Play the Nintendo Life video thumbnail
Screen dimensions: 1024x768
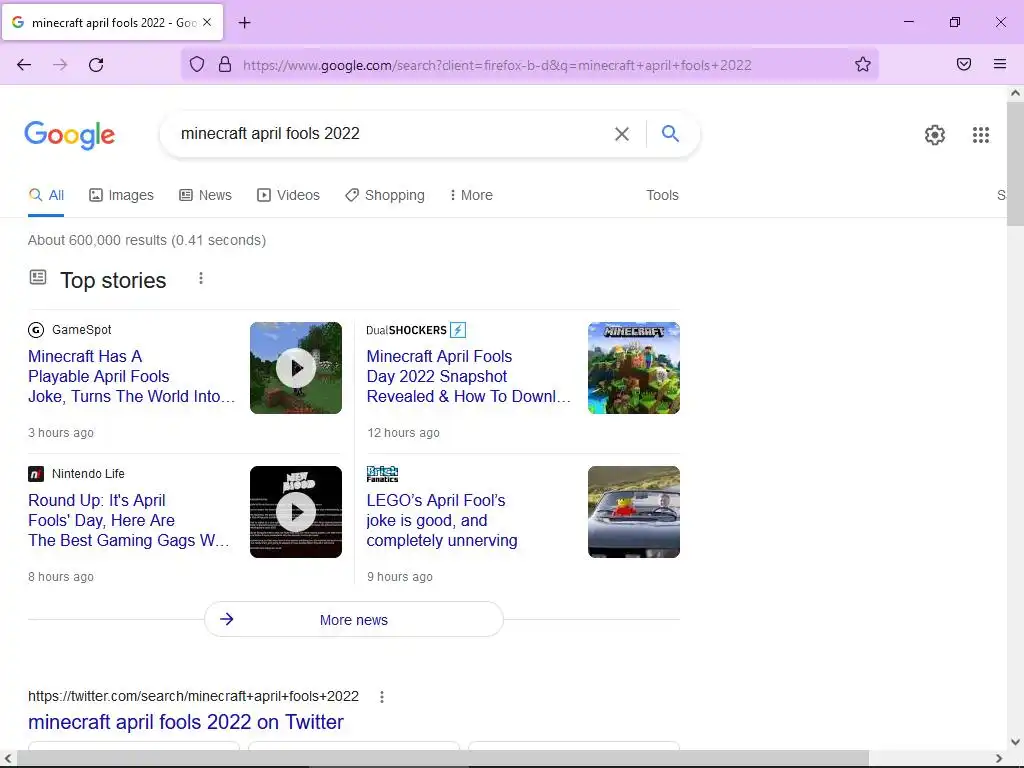296,512
